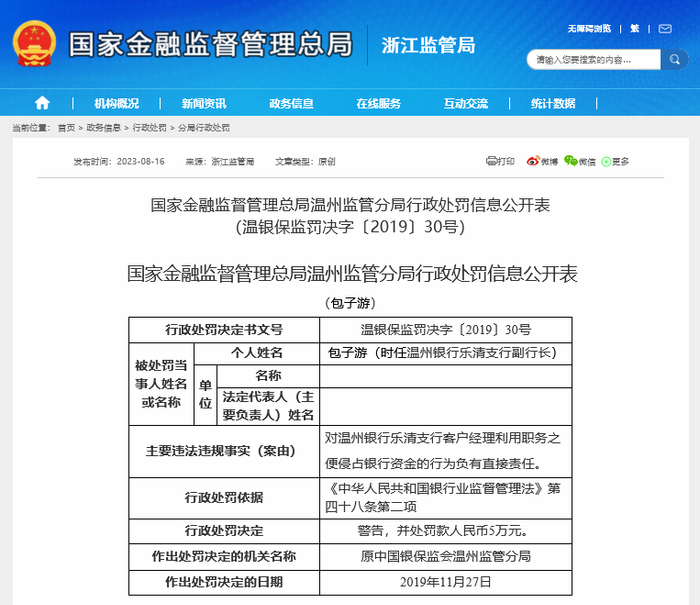Click the 行政处罚 breadcrumb link
700x605 pixels.
point(150,128)
